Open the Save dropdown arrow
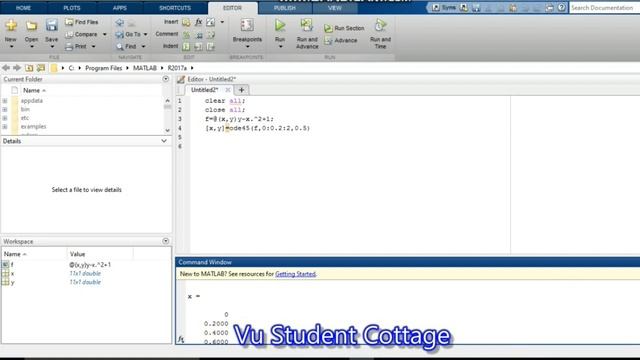The image size is (640, 360). [x=52, y=47]
